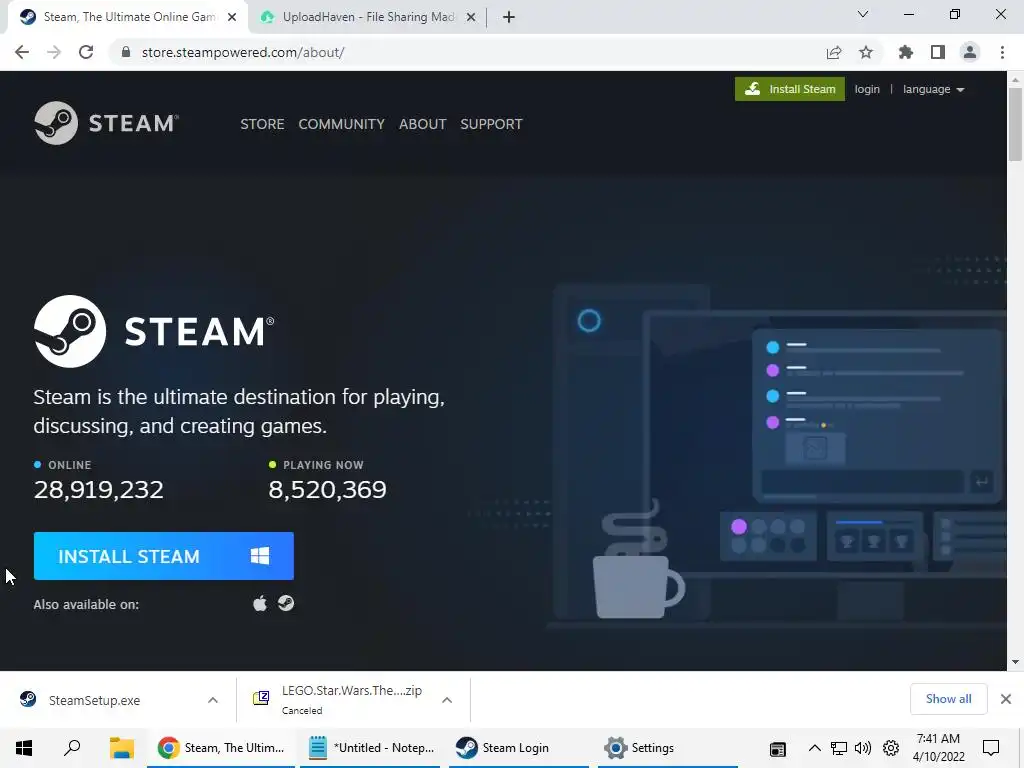
Task: Switch to the Untitled Notepad taskbar window
Action: pos(371,748)
